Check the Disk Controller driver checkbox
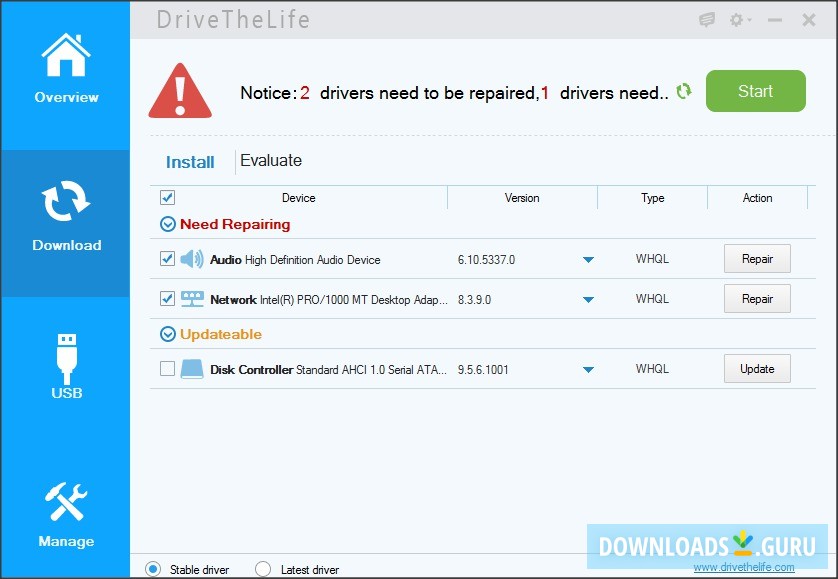Viewport: 838px width, 579px height. (x=167, y=368)
